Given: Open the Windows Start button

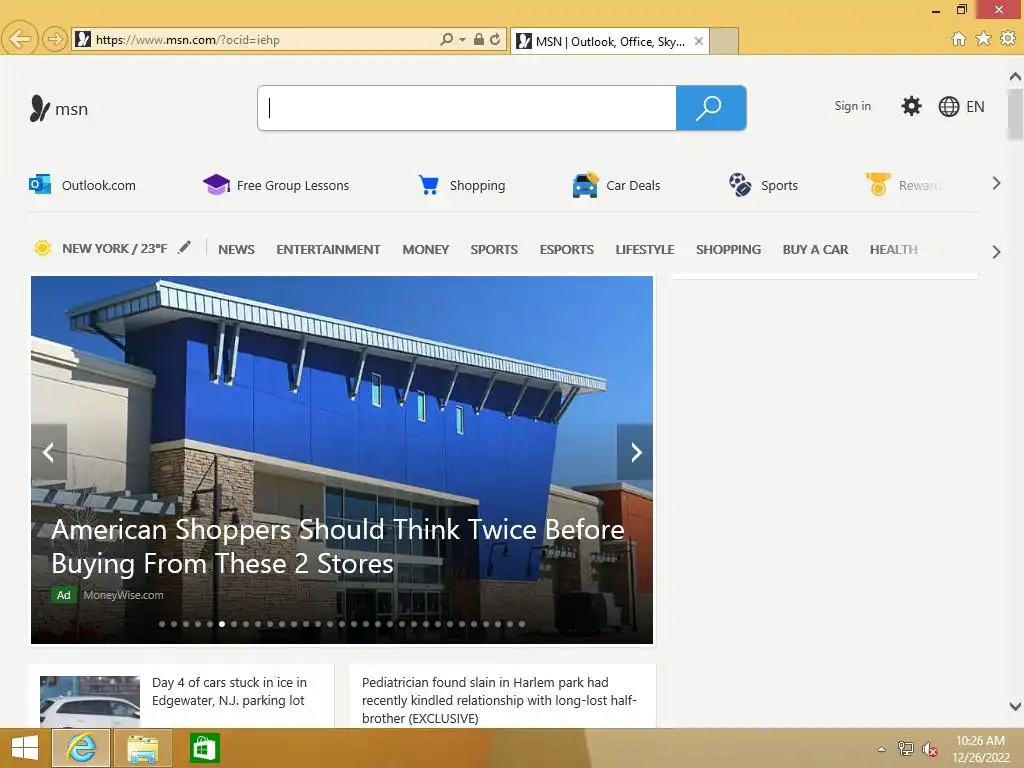Looking at the screenshot, I should tap(25, 748).
